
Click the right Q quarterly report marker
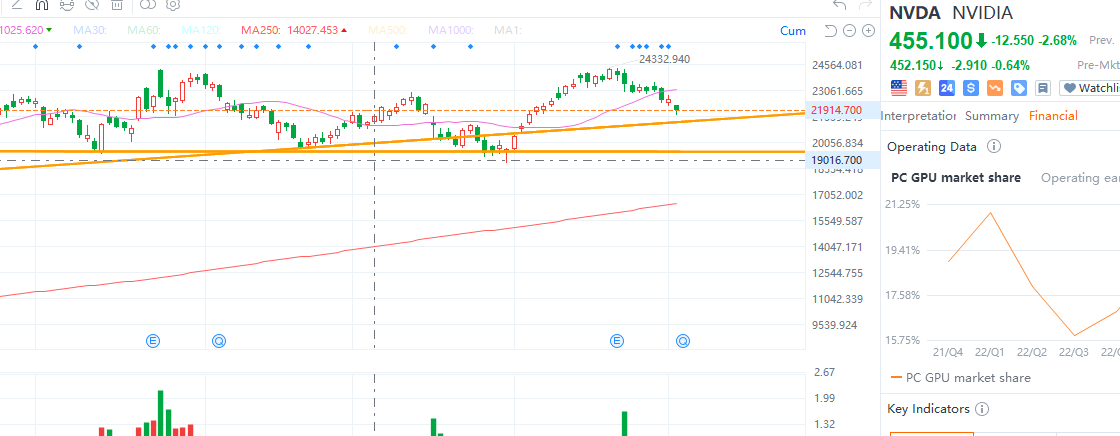coord(683,341)
